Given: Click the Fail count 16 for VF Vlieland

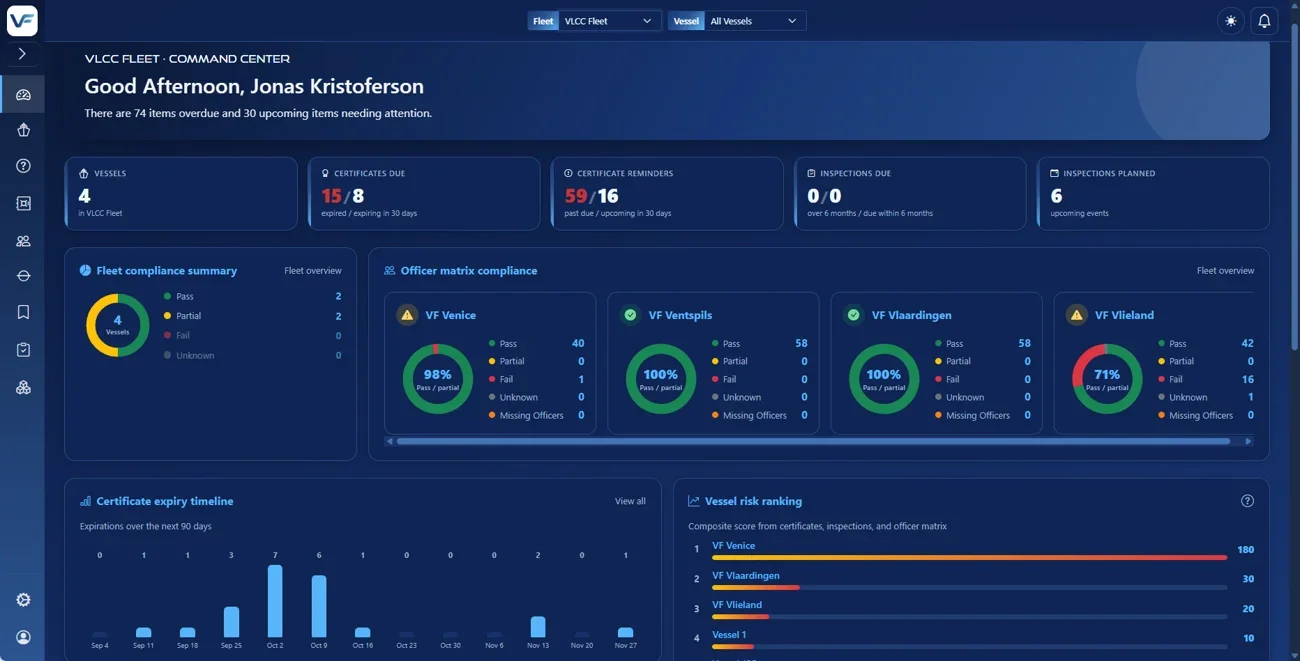Looking at the screenshot, I should pyautogui.click(x=1247, y=380).
